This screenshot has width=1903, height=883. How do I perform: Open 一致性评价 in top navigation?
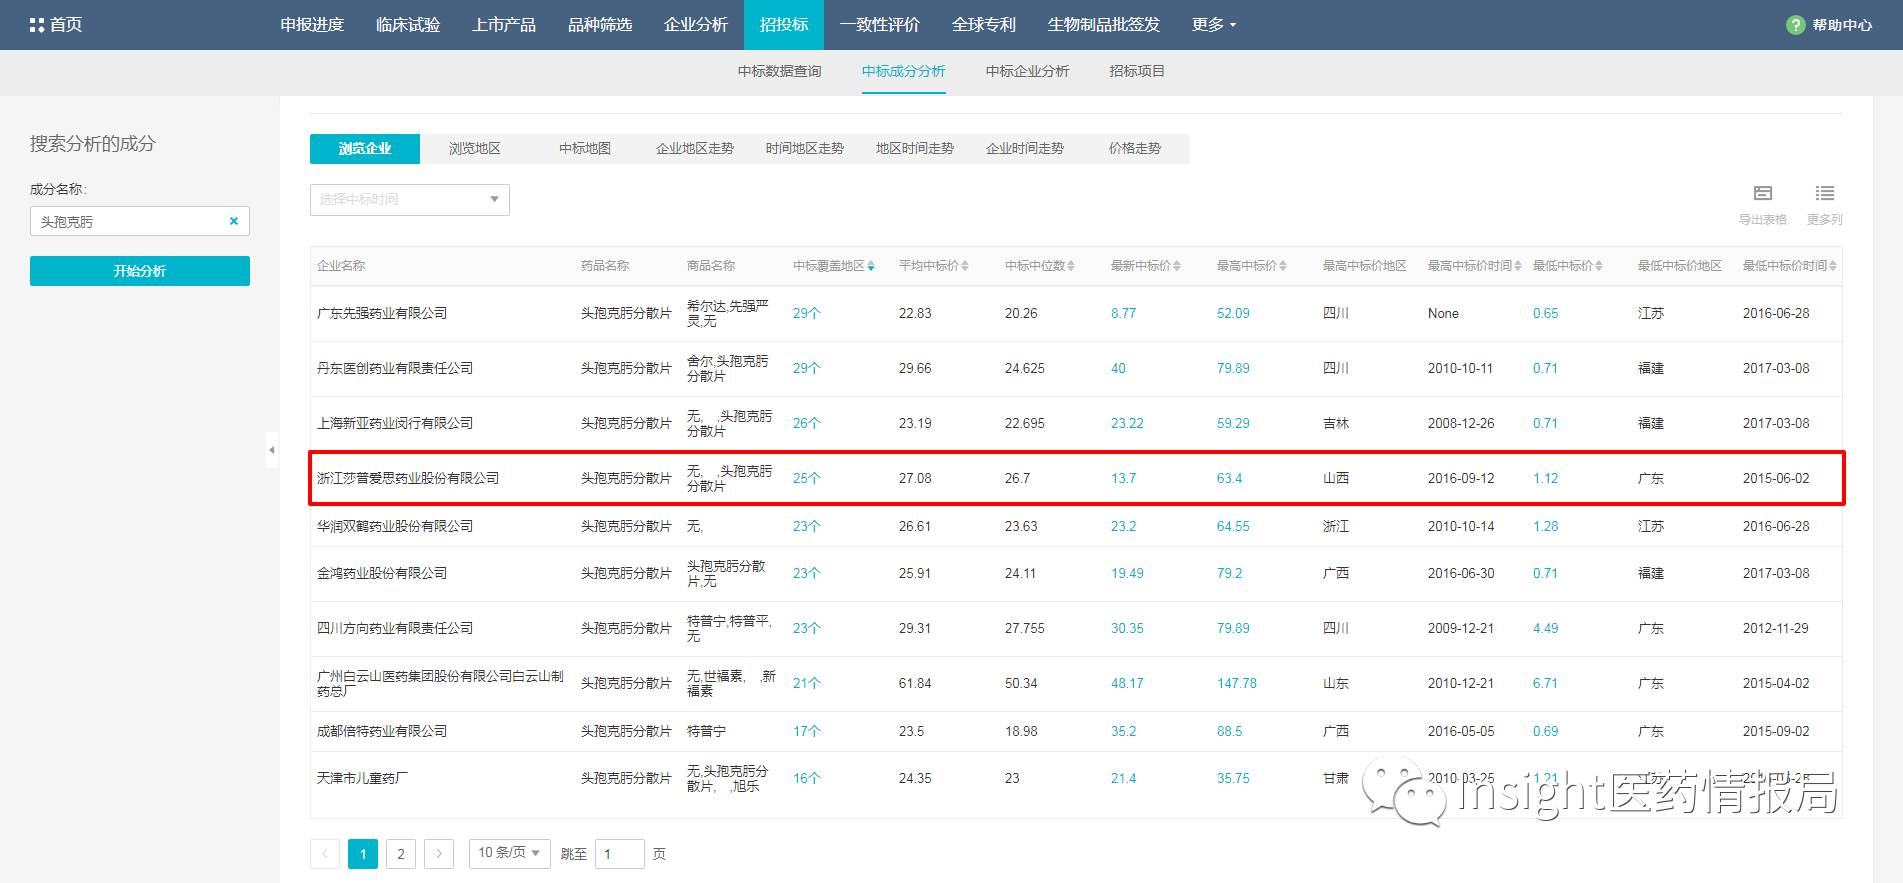(880, 25)
